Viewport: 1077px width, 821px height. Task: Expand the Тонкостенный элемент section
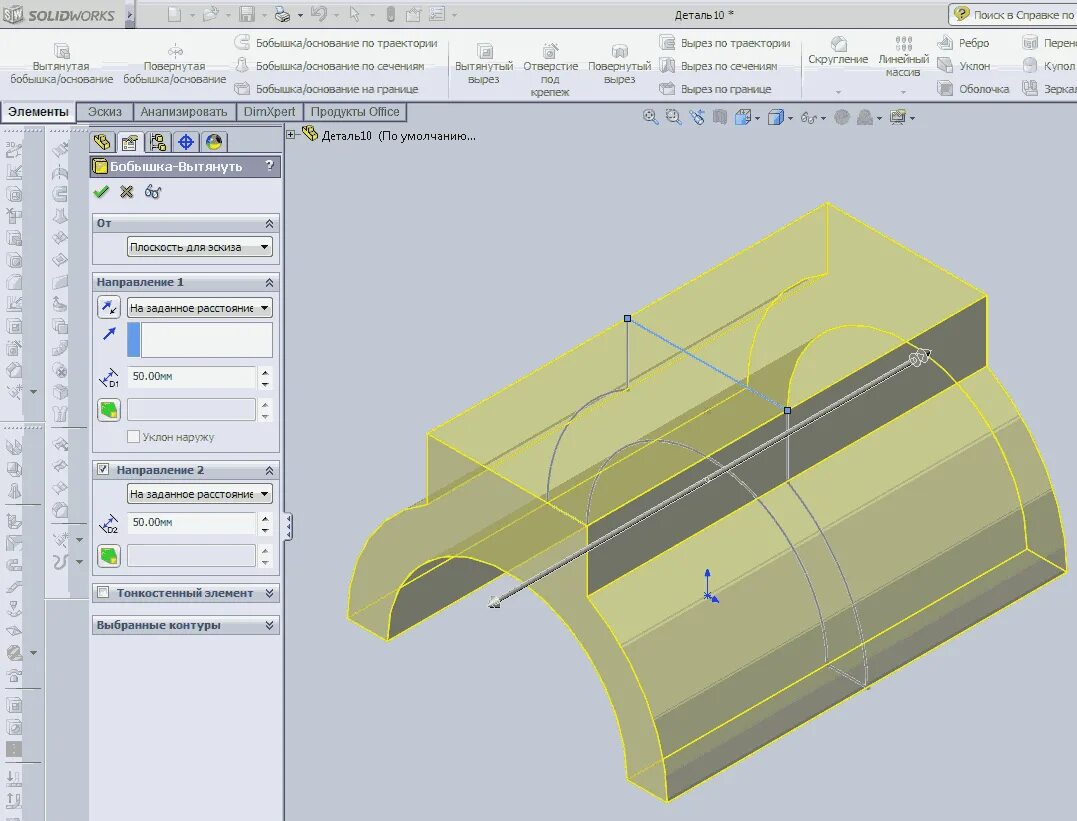pyautogui.click(x=269, y=593)
